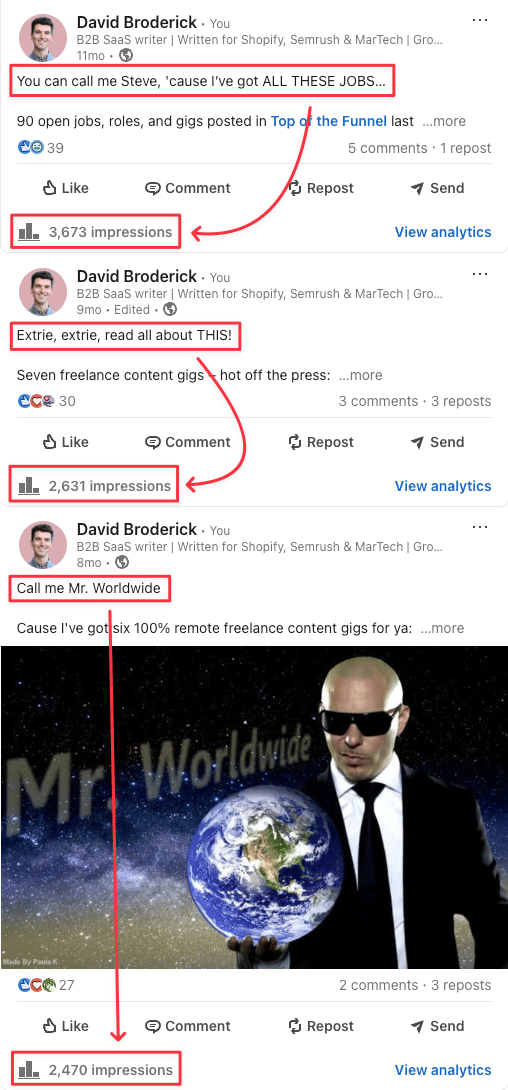Click David Broderick's avatar on the 8mo post
This screenshot has height=1090, width=508.
42,546
